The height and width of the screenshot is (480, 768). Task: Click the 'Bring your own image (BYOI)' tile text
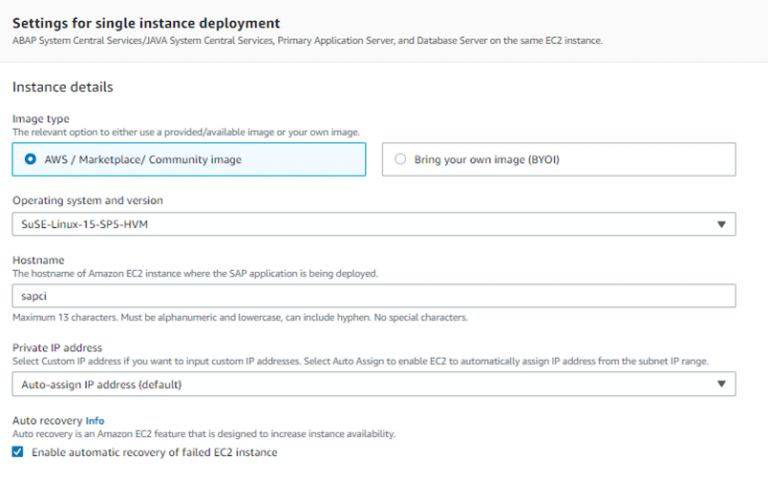[x=485, y=159]
